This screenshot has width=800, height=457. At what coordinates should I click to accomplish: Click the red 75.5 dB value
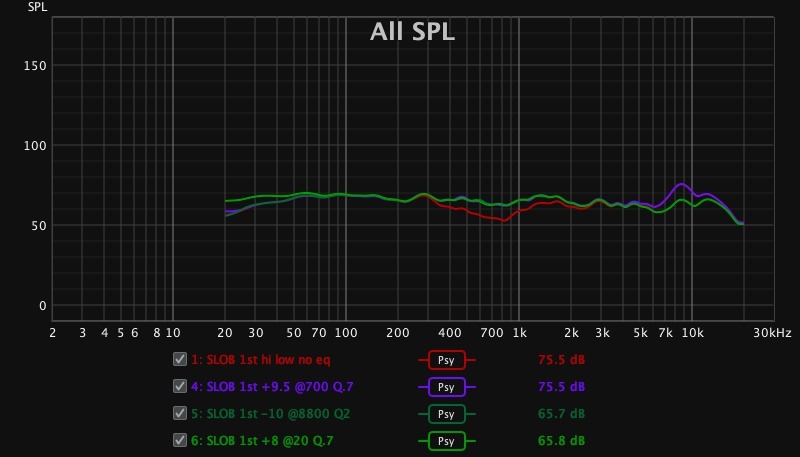point(561,360)
